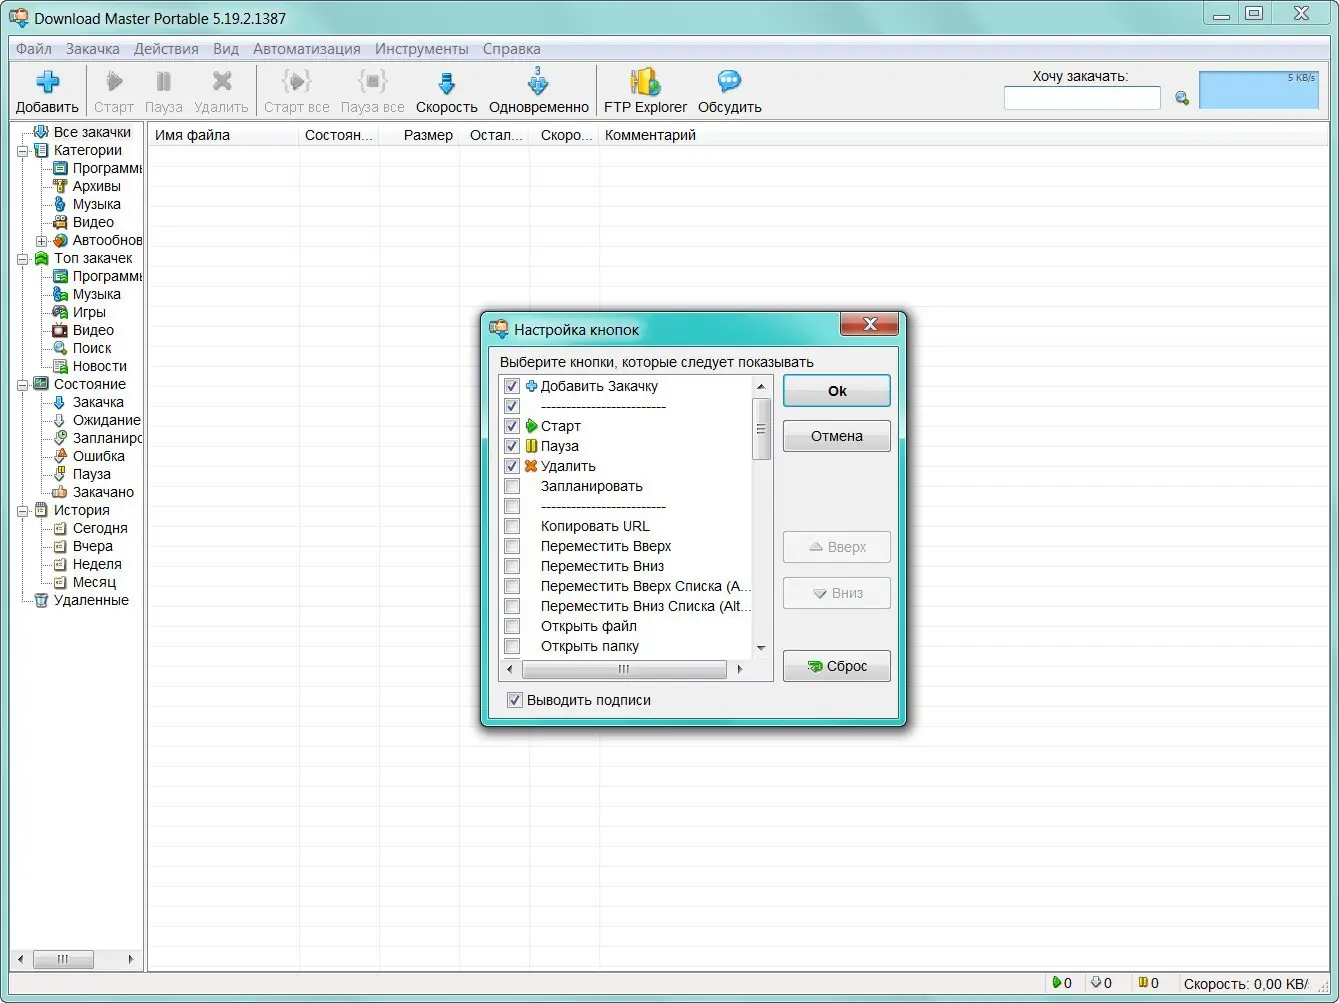Click the Комментарий column header
1339x1003 pixels.
(650, 135)
